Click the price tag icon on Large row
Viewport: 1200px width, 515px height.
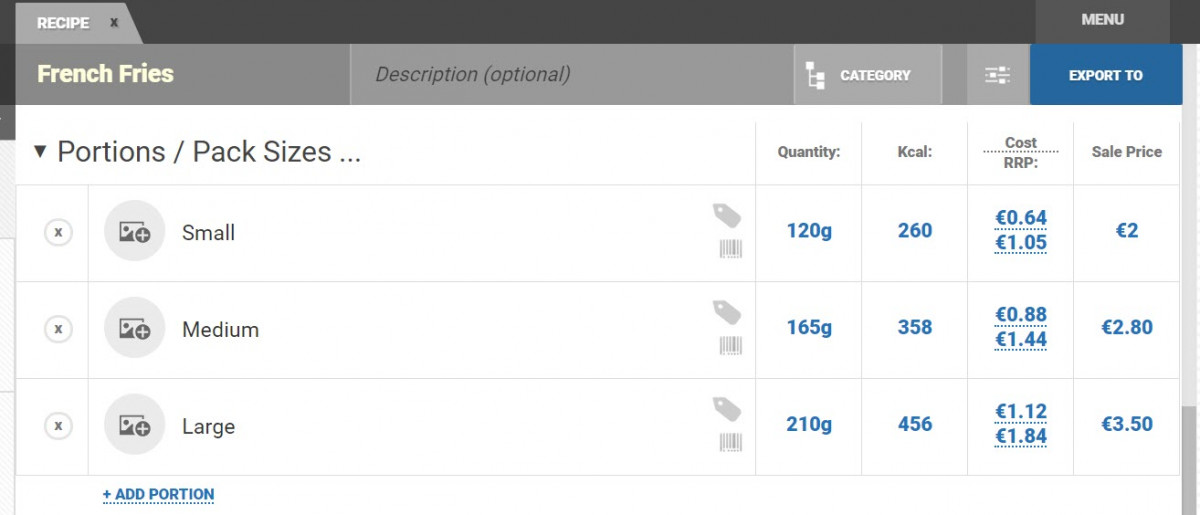[x=727, y=409]
